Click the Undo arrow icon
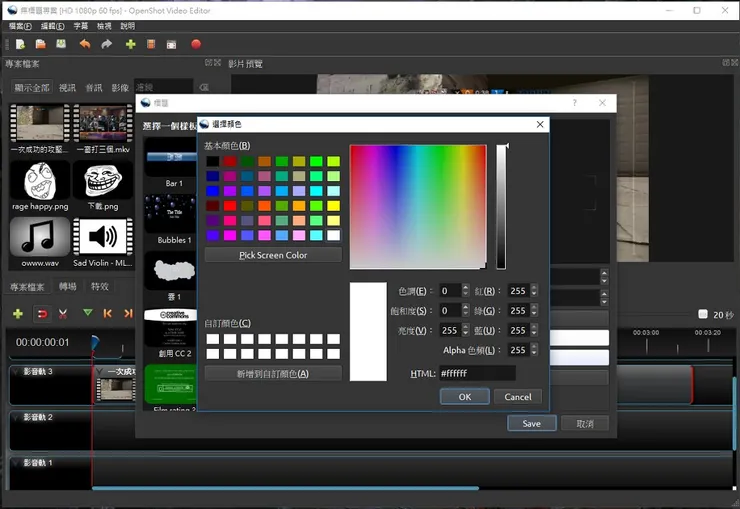This screenshot has width=740, height=509. [84, 44]
